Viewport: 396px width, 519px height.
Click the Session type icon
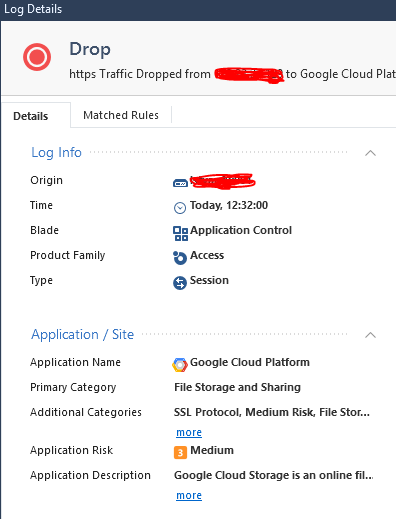point(180,283)
